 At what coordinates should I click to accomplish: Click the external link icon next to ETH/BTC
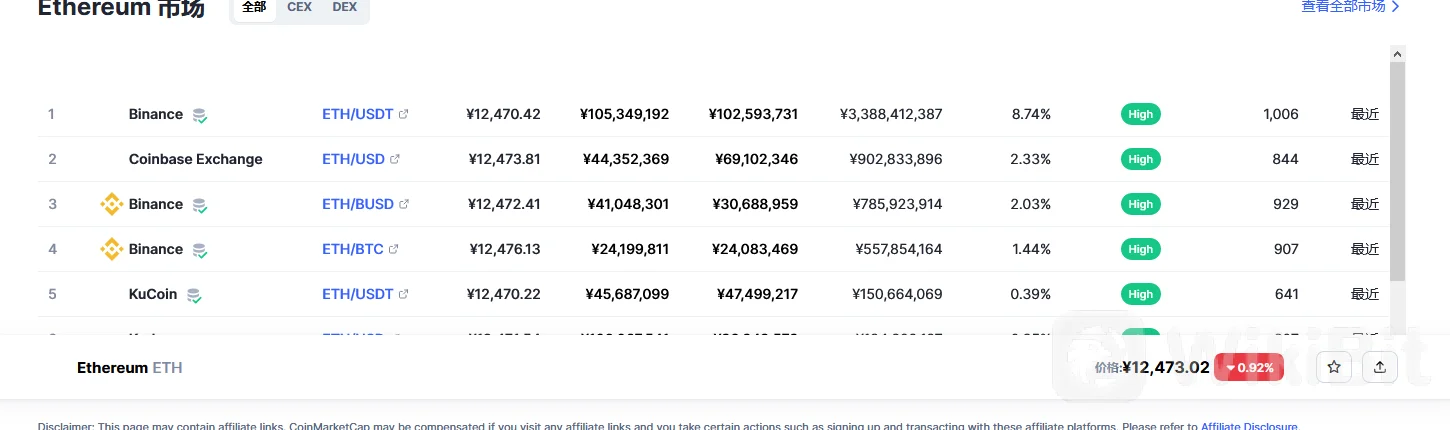point(394,249)
